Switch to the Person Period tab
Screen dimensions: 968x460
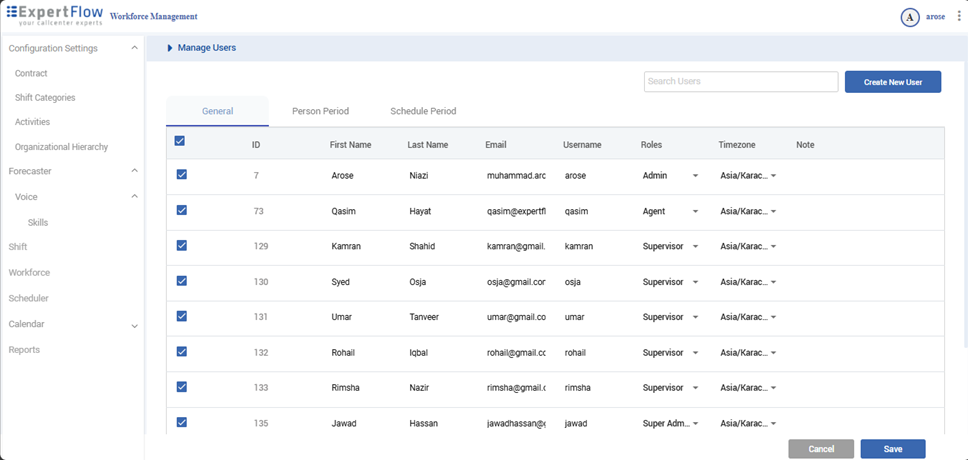click(x=320, y=111)
